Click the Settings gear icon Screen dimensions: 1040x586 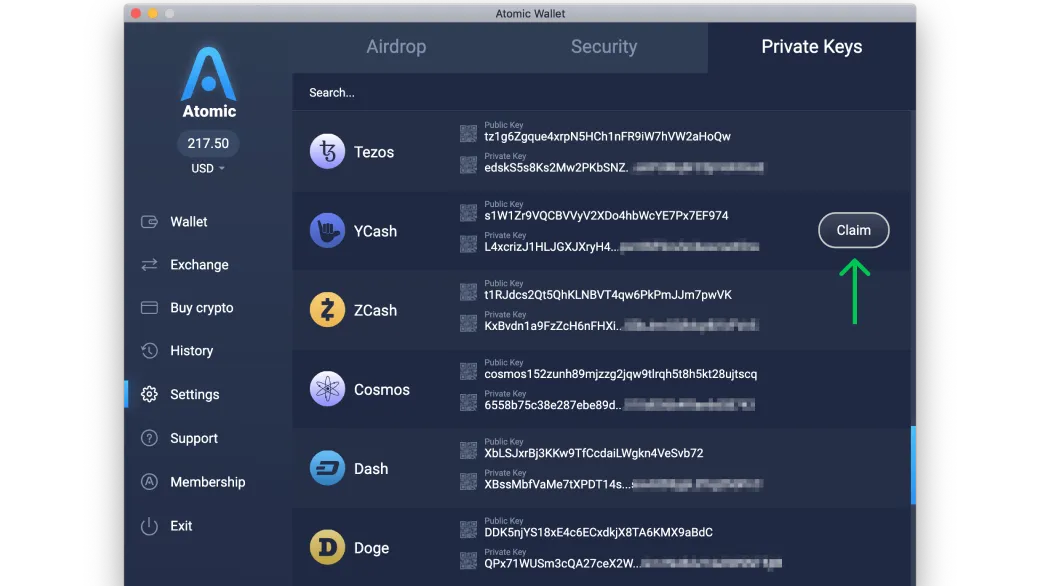149,394
